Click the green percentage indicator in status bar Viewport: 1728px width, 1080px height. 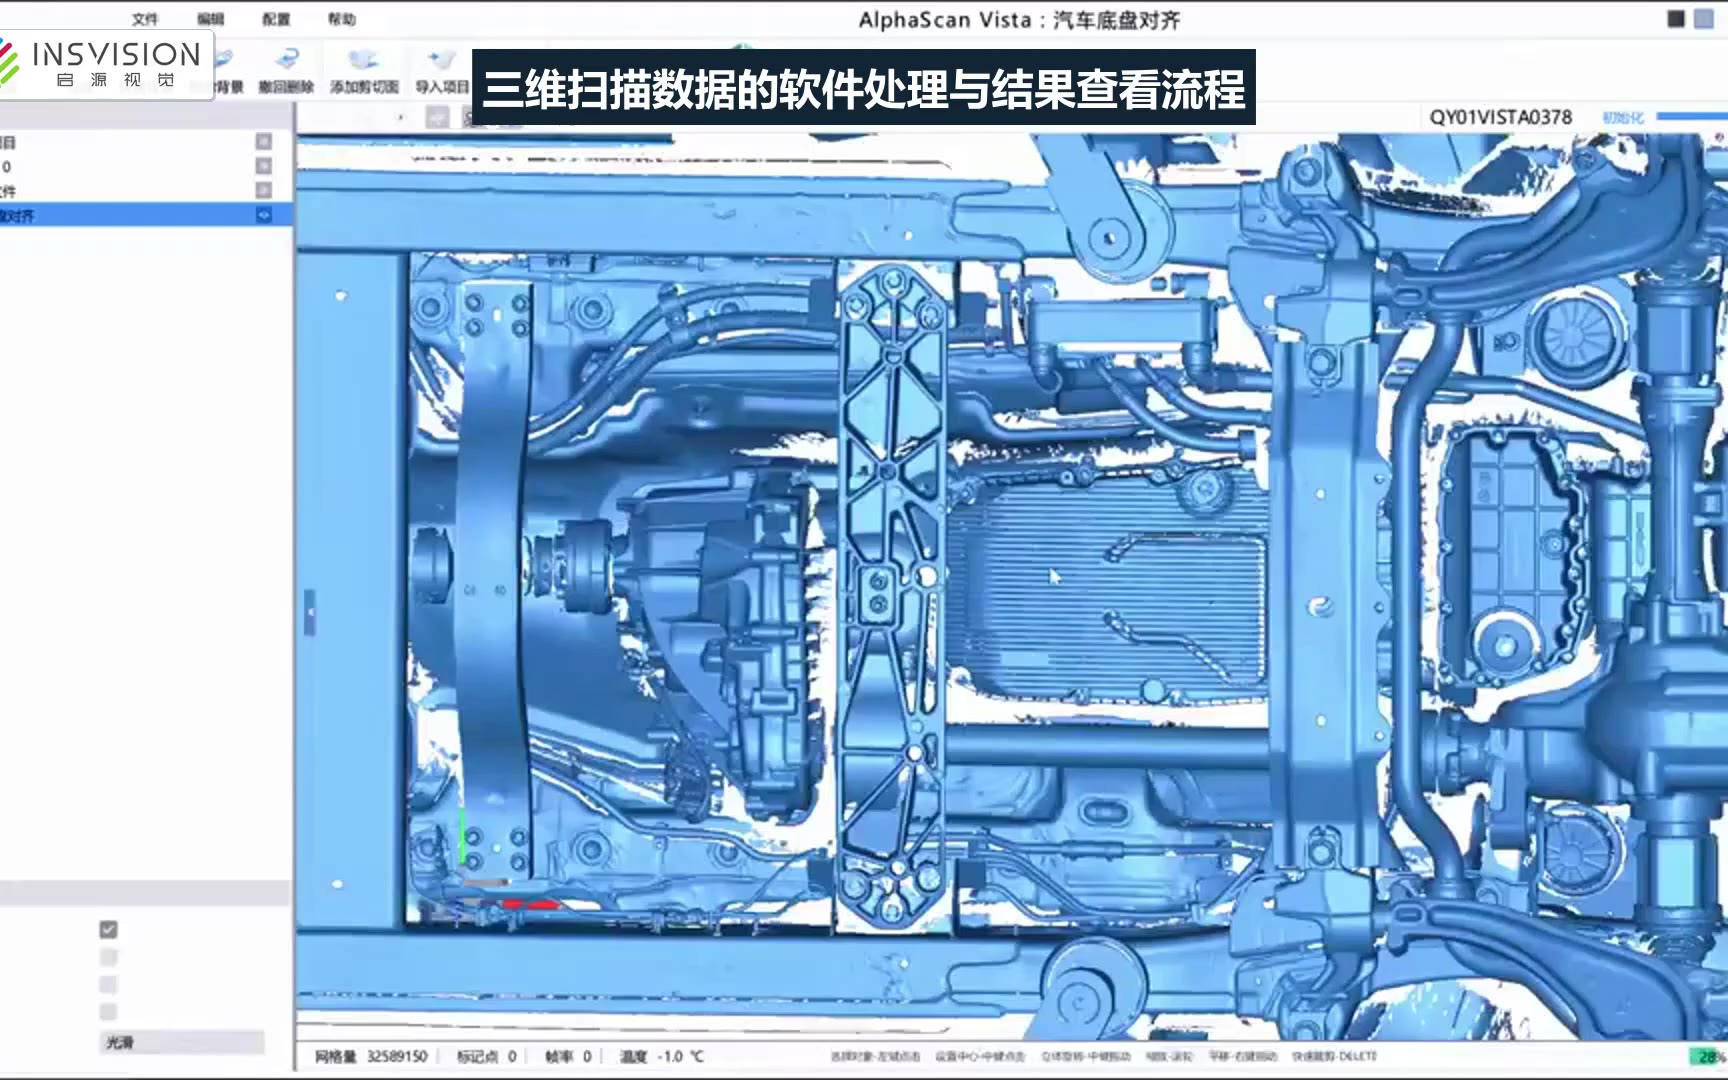pyautogui.click(x=1708, y=1056)
